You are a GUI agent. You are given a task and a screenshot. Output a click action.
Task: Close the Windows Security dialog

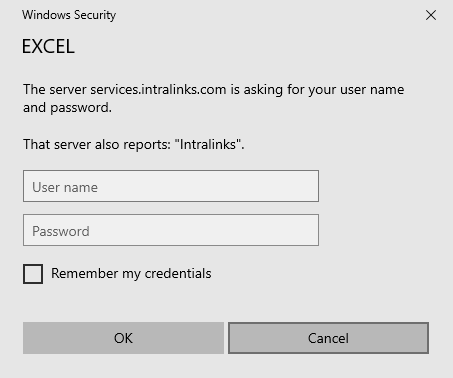[x=431, y=15]
